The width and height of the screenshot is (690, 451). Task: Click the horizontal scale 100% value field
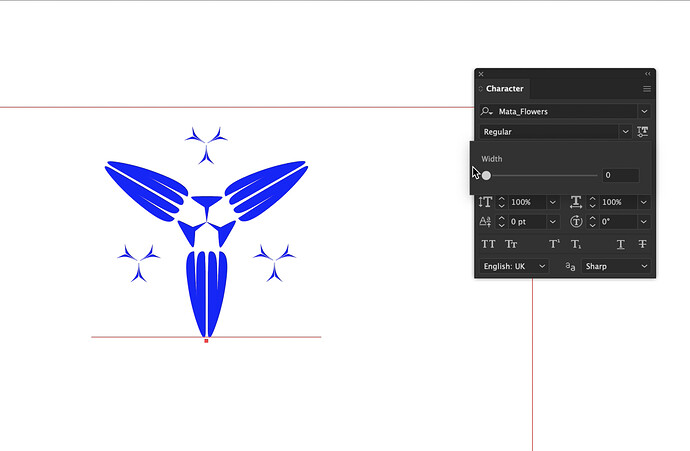[618, 202]
